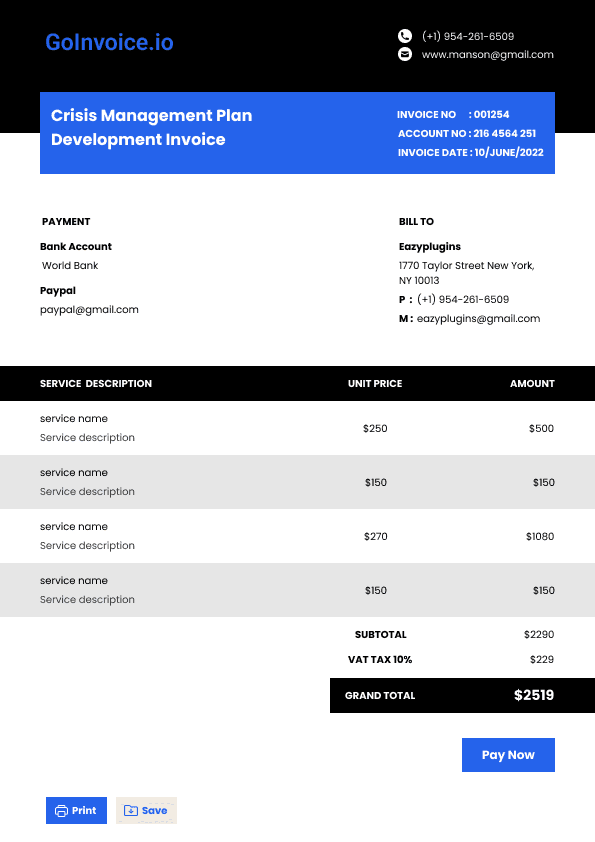Click the paypal@gmail.com address
The height and width of the screenshot is (842, 595).
pos(89,310)
